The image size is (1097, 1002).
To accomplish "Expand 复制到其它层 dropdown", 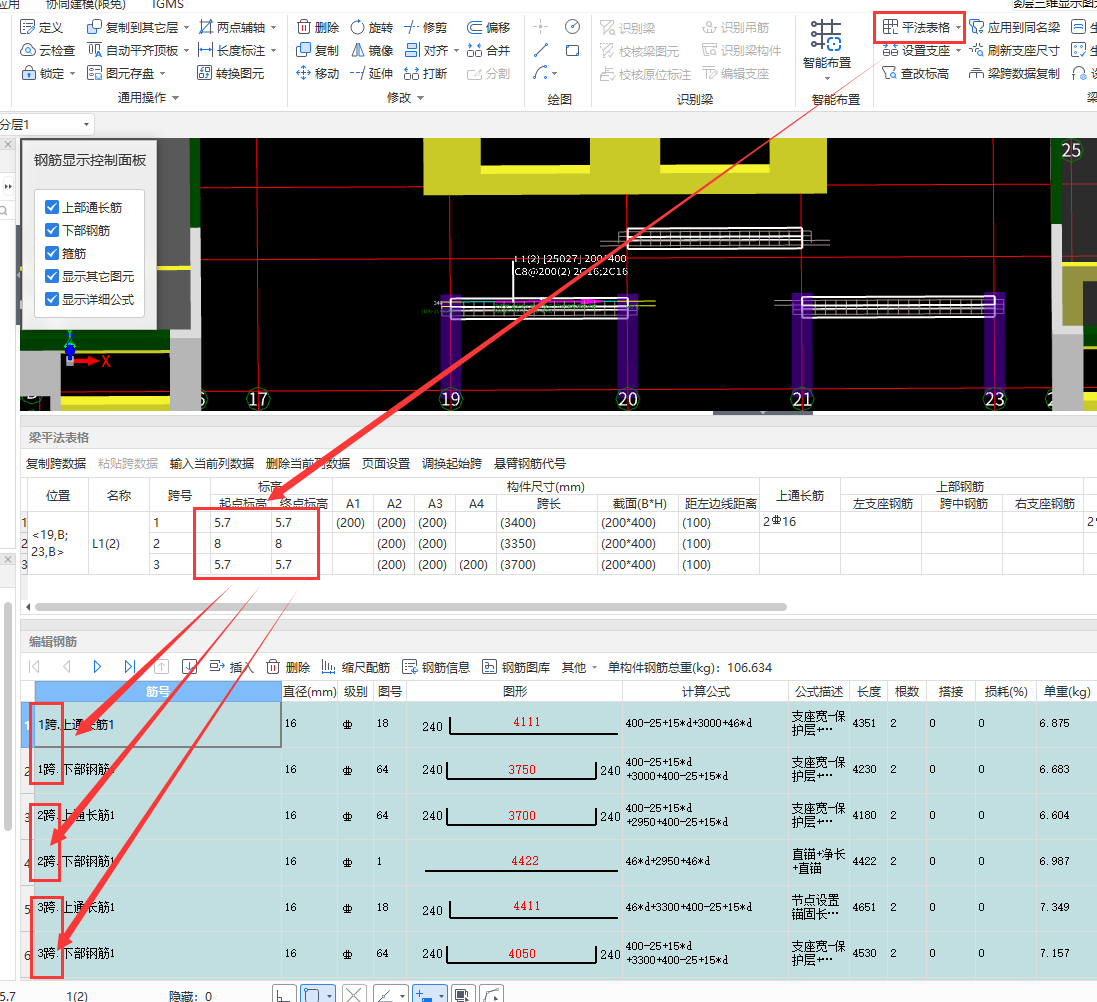I will click(x=186, y=28).
